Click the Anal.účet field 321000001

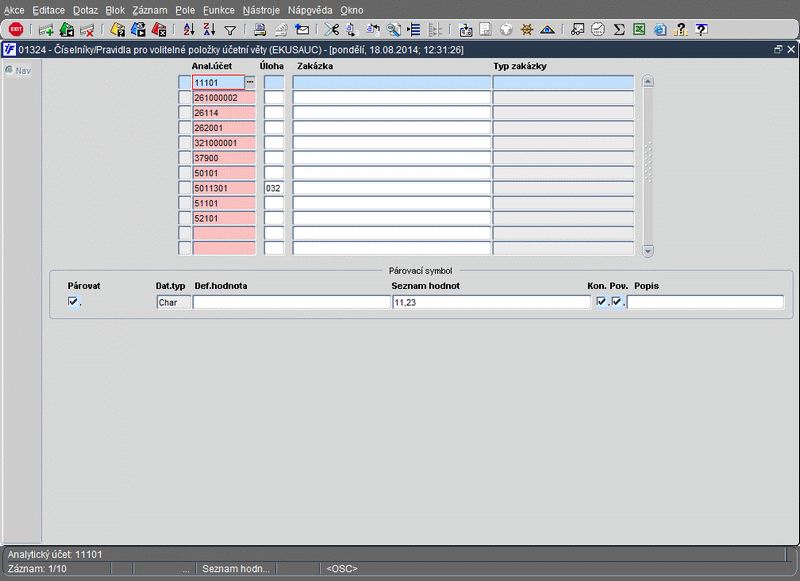tap(224, 143)
